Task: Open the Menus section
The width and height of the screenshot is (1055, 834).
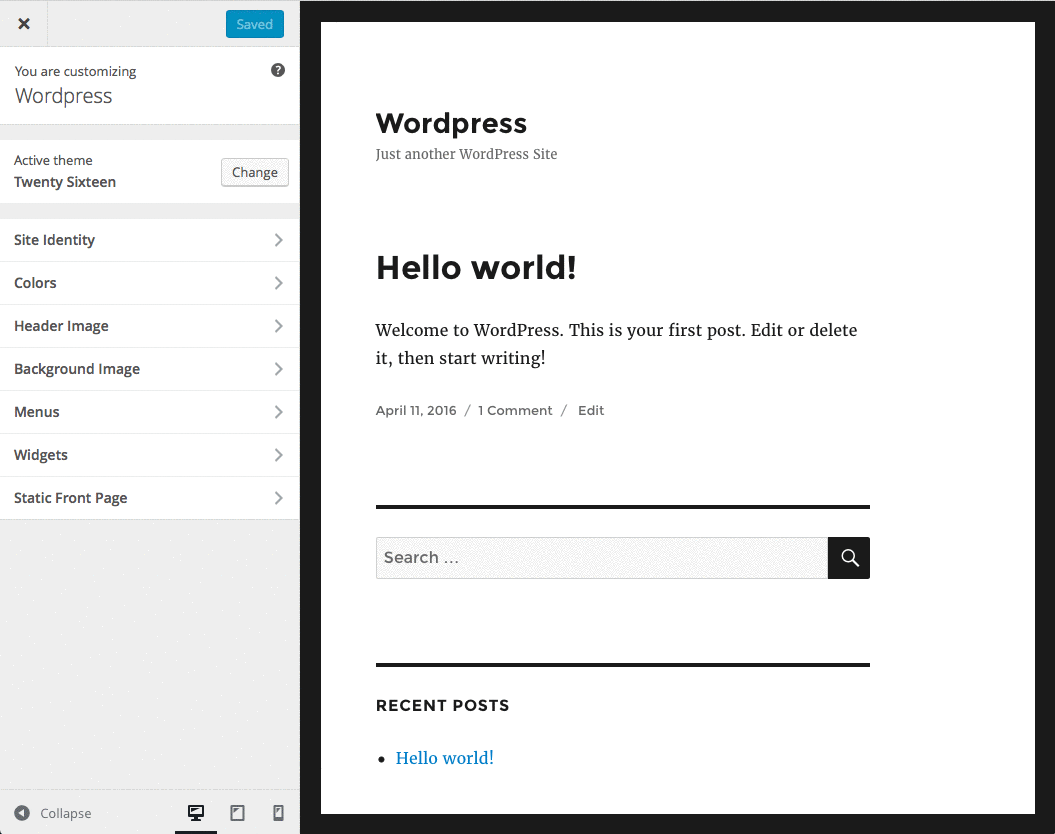Action: coord(149,412)
